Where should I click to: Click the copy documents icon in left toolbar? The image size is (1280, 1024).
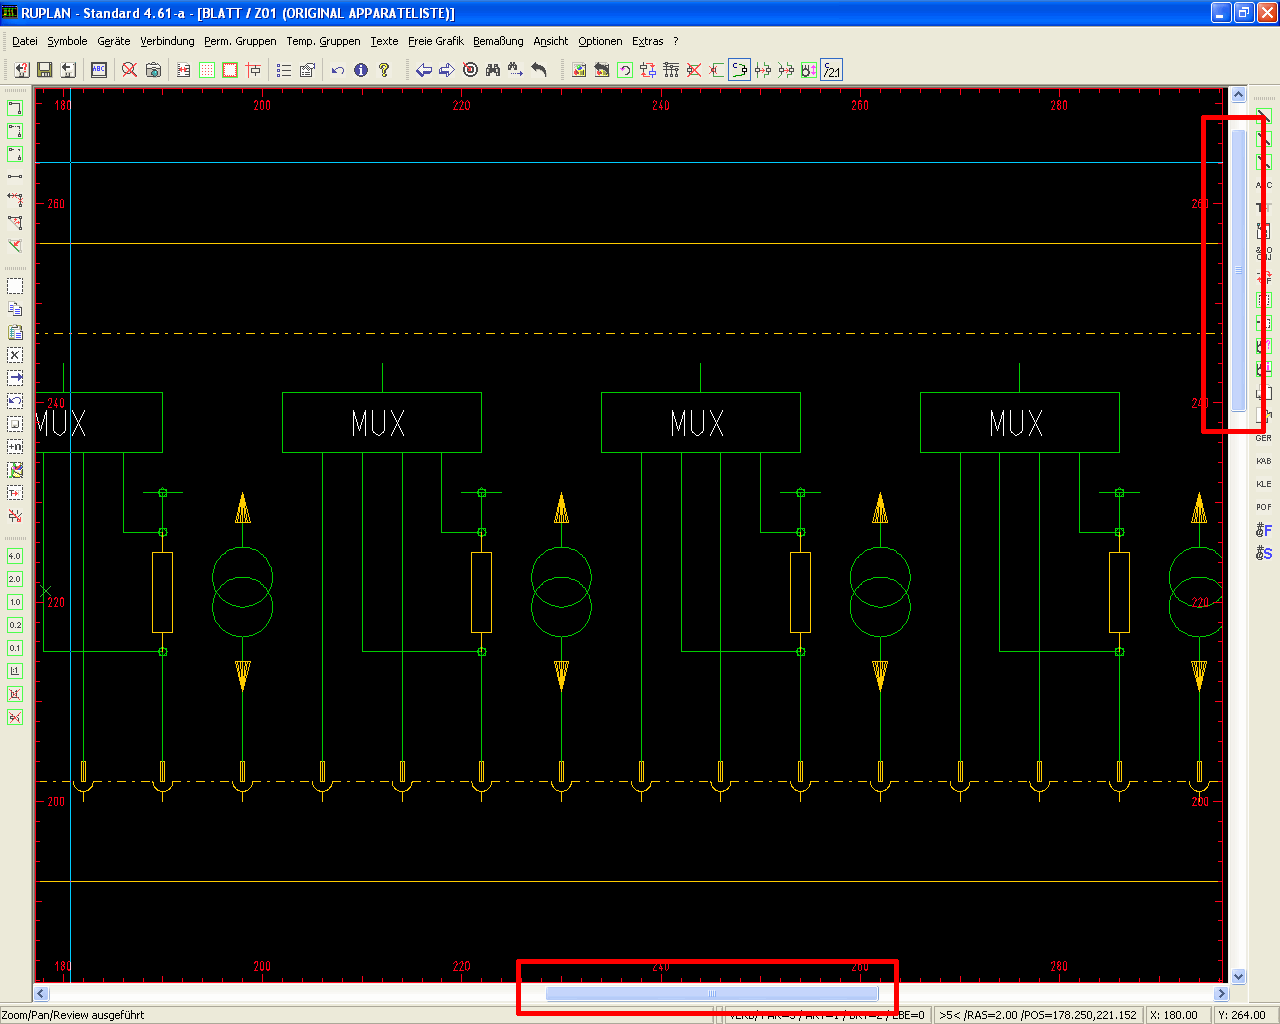point(15,309)
